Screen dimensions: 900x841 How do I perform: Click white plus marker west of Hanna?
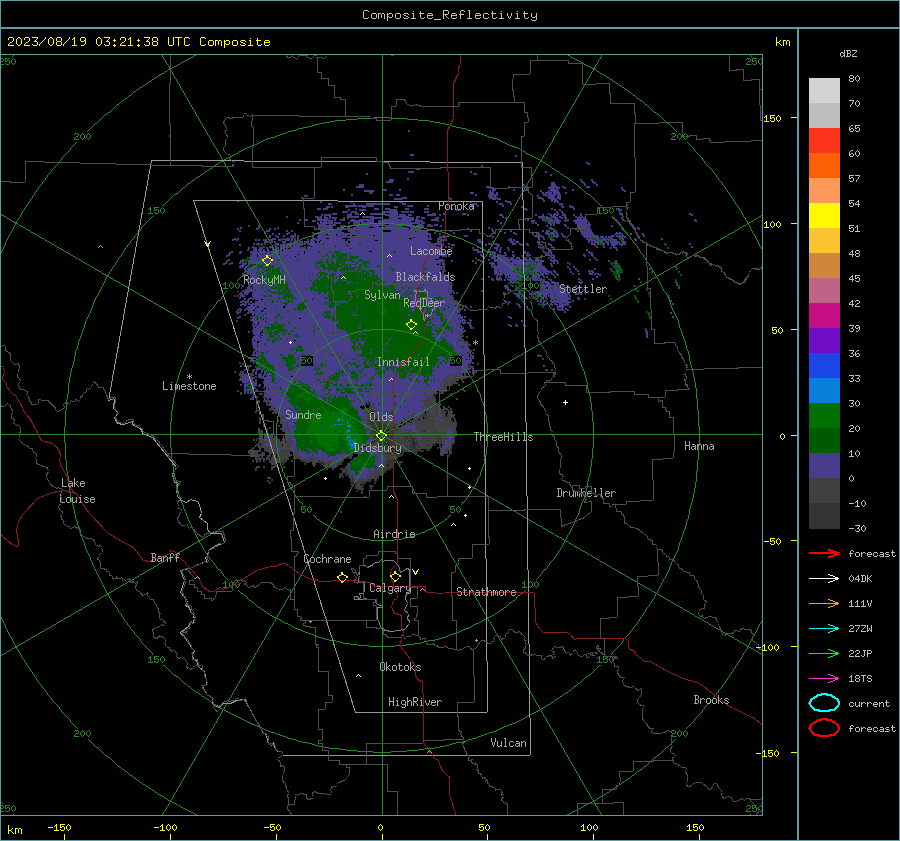click(565, 402)
